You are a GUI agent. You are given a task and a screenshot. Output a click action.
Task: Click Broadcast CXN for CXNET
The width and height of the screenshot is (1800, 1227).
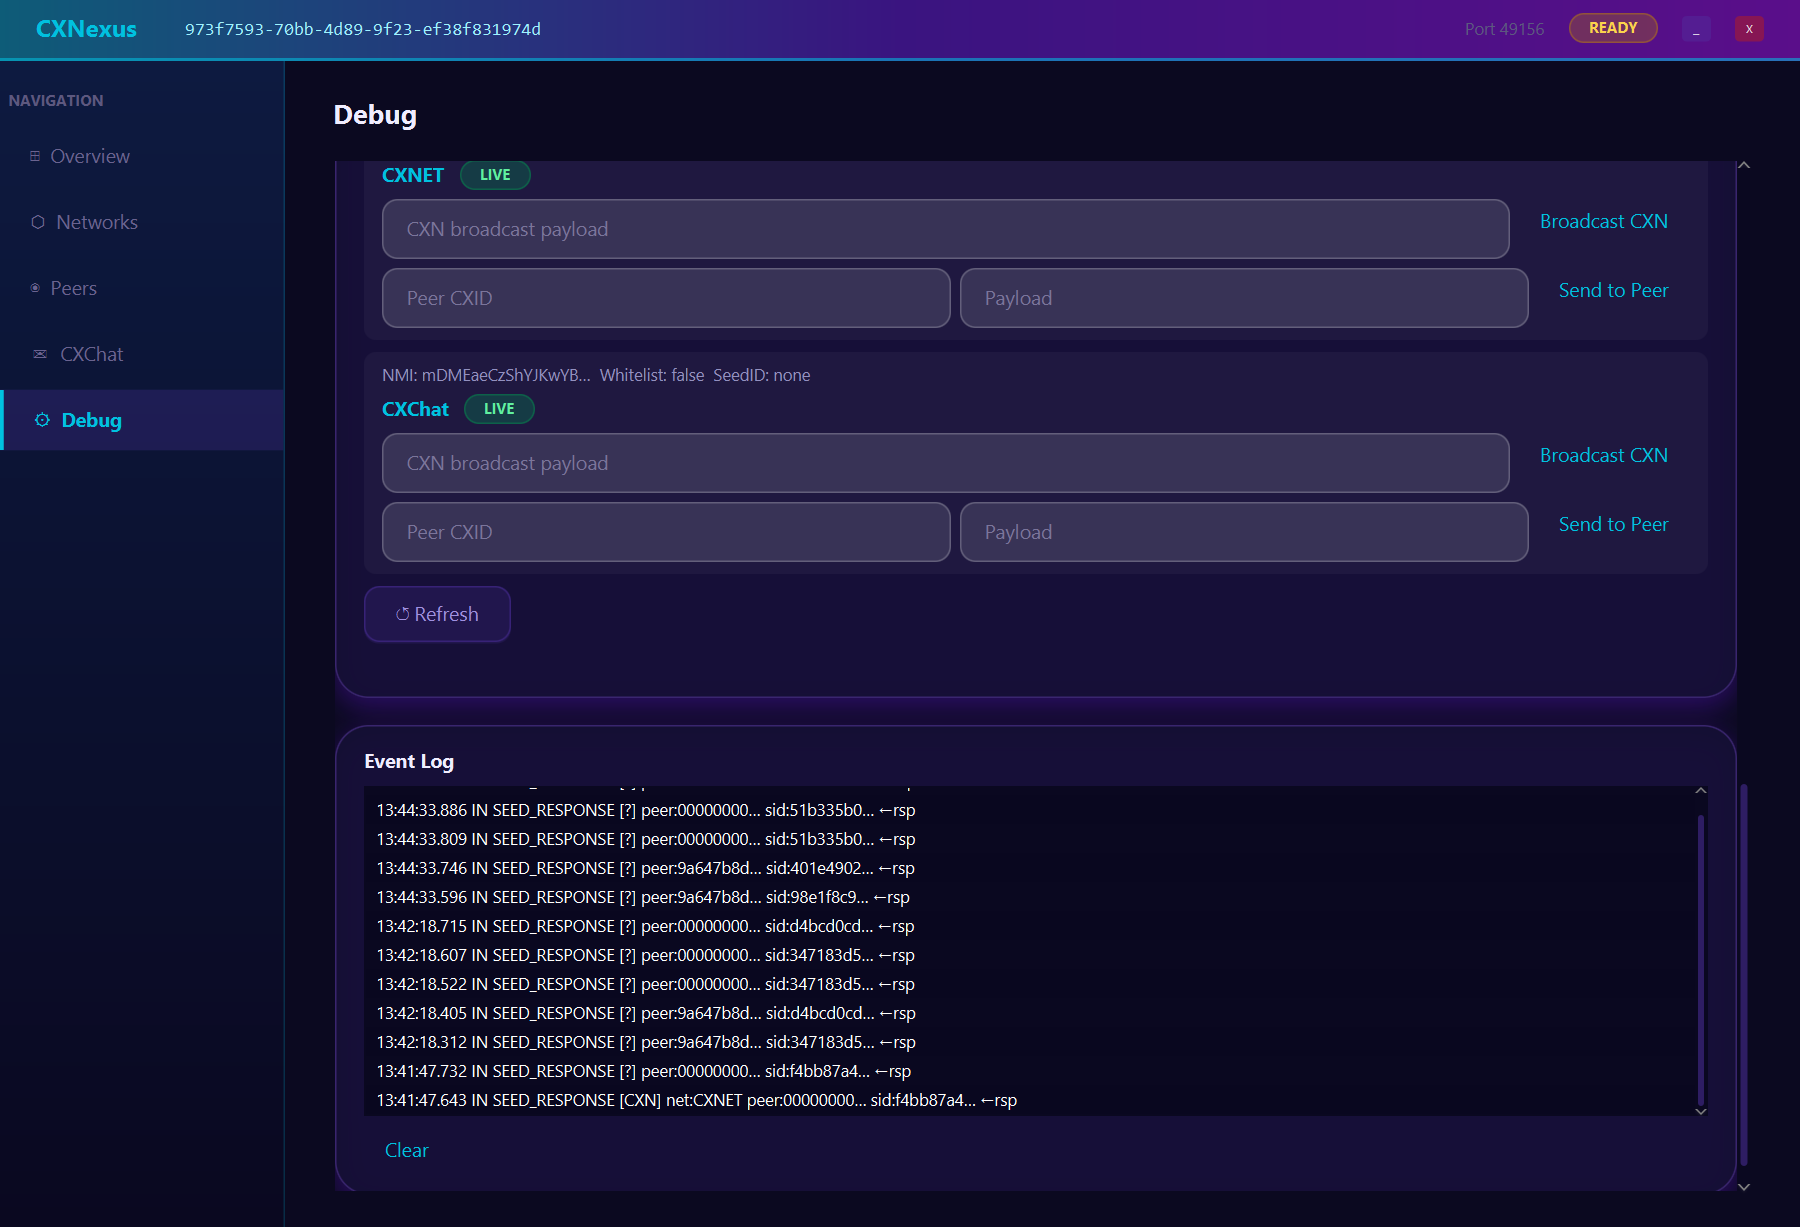point(1603,221)
